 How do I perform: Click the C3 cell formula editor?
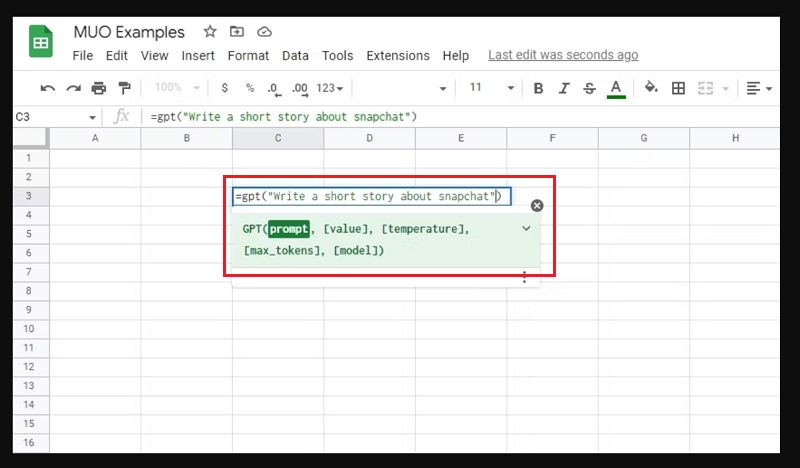[371, 196]
